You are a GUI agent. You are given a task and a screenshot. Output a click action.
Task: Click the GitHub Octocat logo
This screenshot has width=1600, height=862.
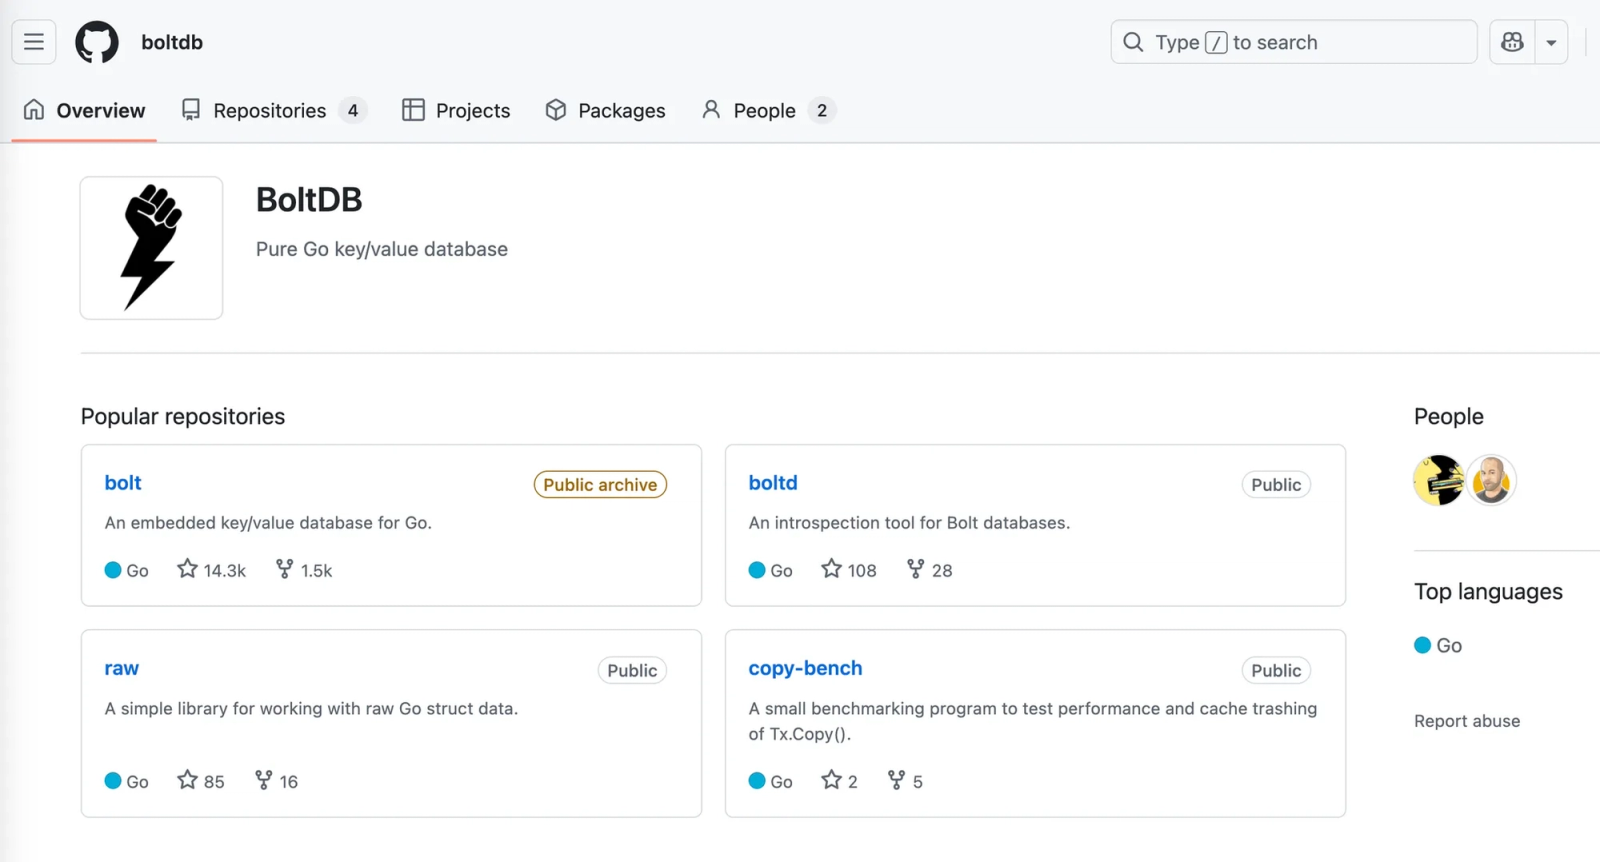(97, 42)
